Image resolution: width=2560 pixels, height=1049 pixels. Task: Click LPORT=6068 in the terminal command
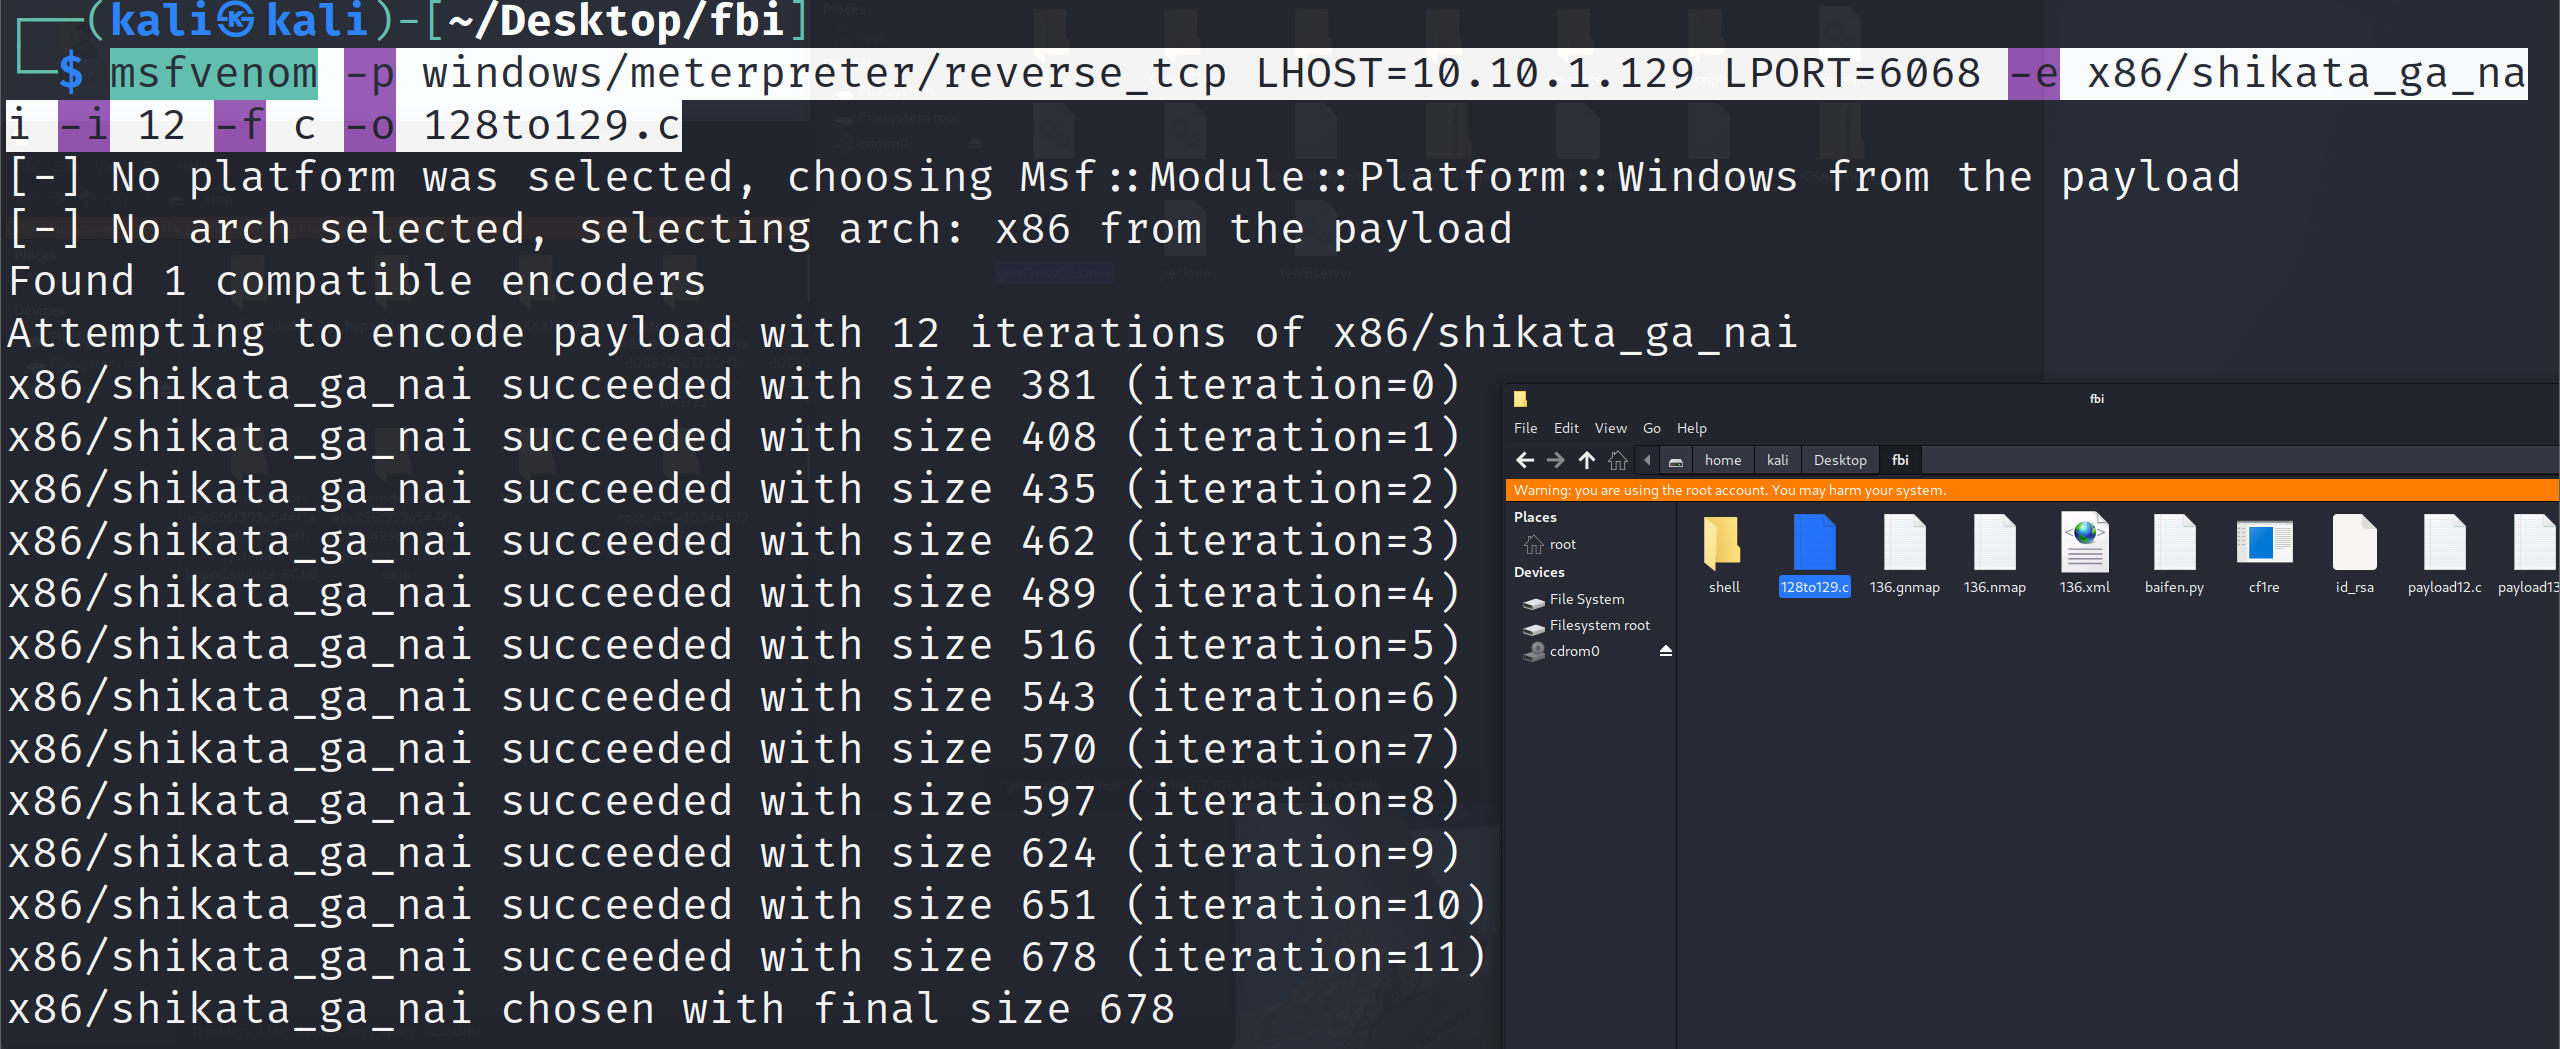coord(1852,74)
